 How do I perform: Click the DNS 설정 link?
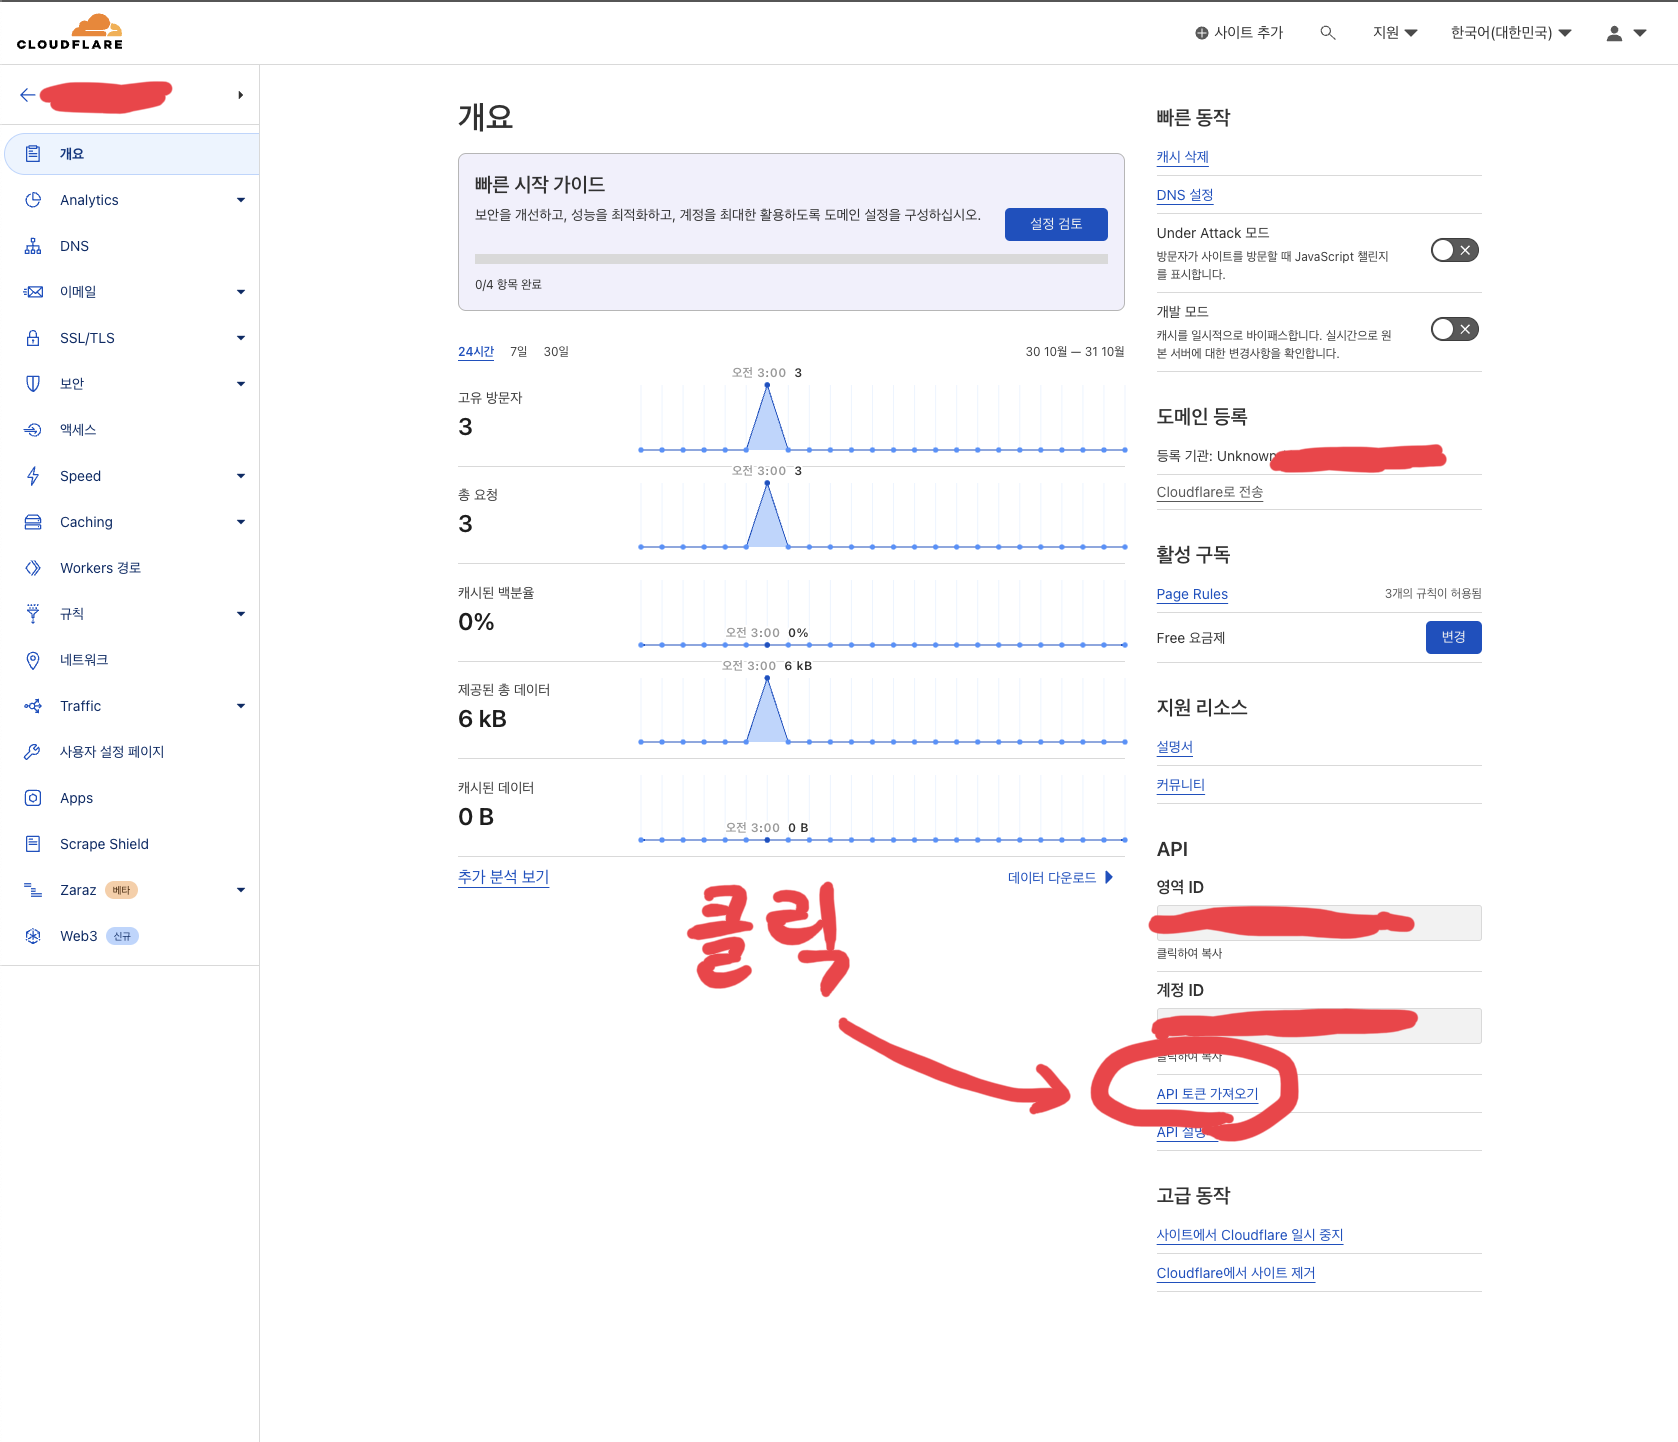click(x=1184, y=195)
